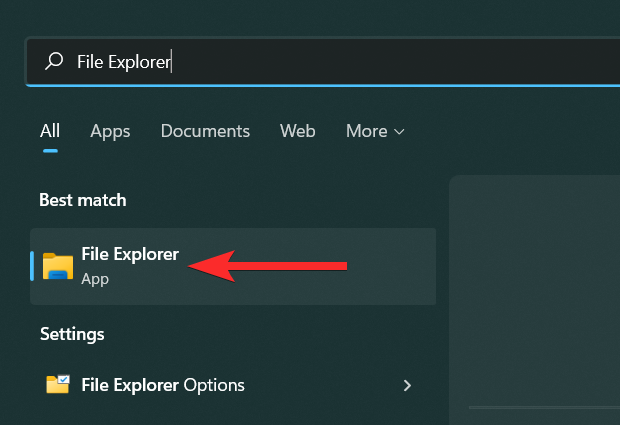Click the blue underline beneath All tab
Viewport: 620px width, 425px height.
(x=50, y=150)
